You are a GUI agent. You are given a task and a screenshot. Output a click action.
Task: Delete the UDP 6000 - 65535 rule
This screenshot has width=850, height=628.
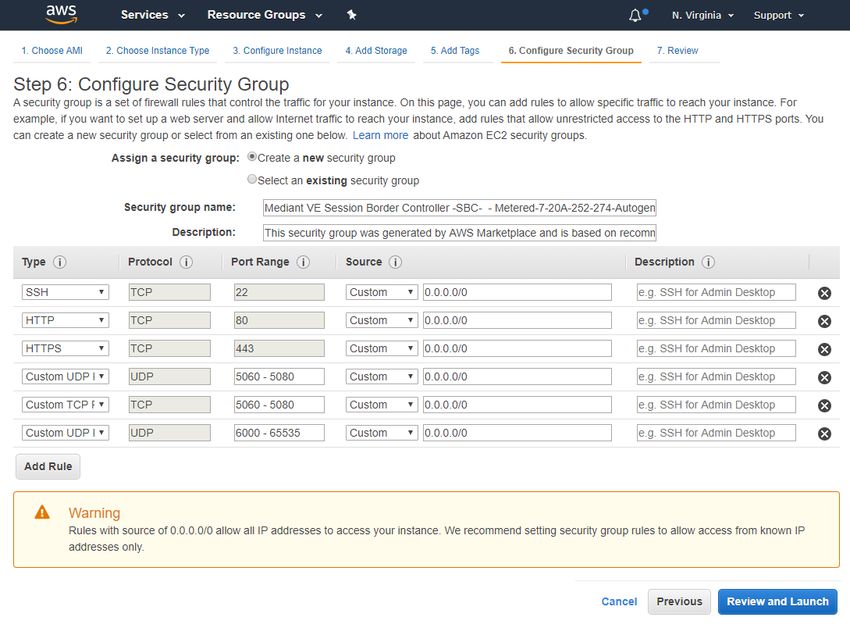[825, 434]
